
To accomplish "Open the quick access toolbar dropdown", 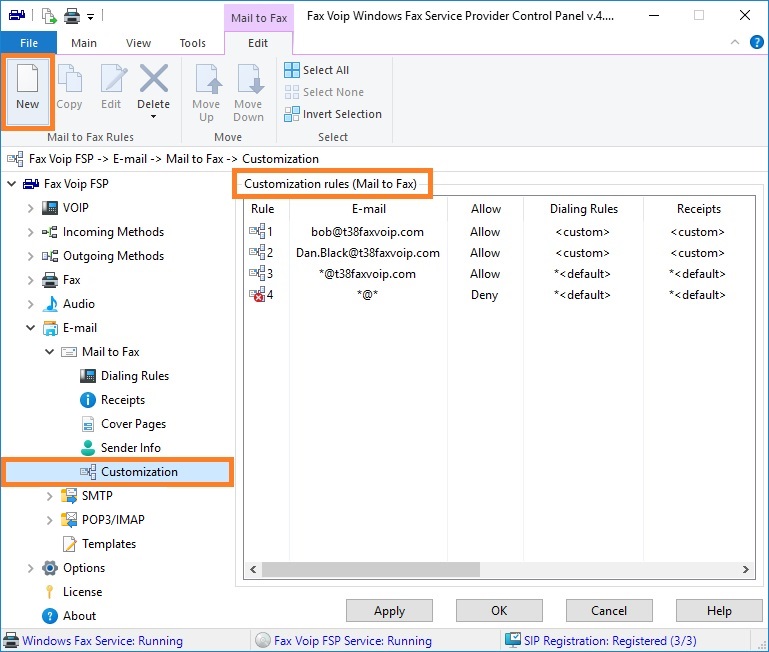I will (90, 17).
